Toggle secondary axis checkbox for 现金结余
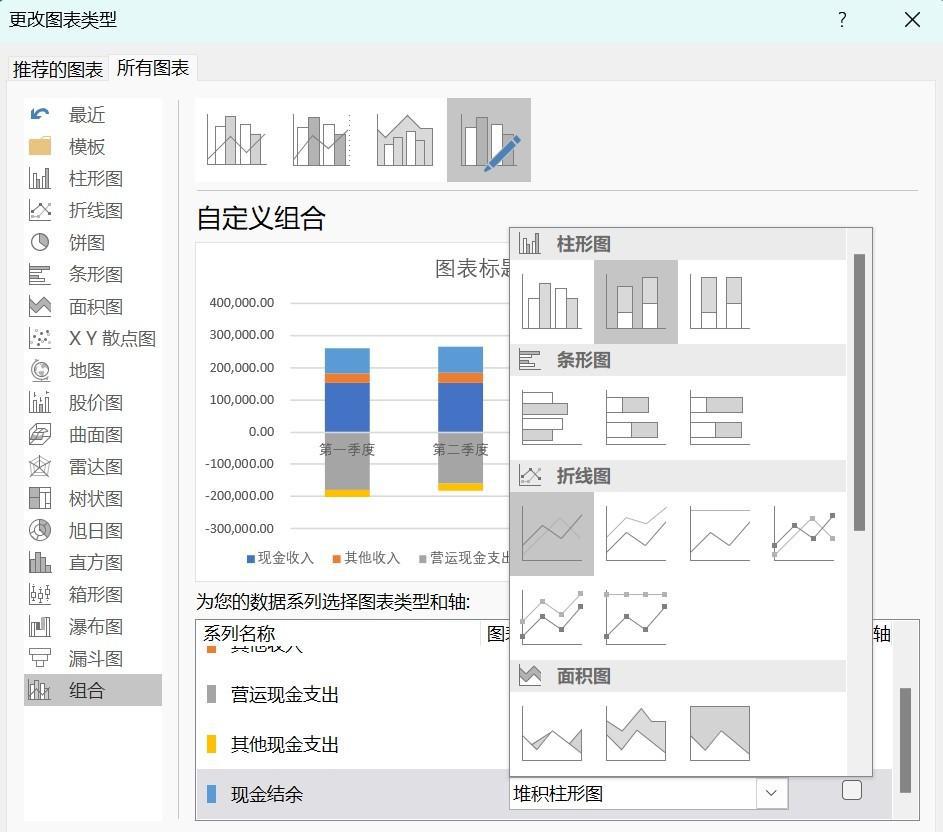The width and height of the screenshot is (943, 832). click(852, 790)
